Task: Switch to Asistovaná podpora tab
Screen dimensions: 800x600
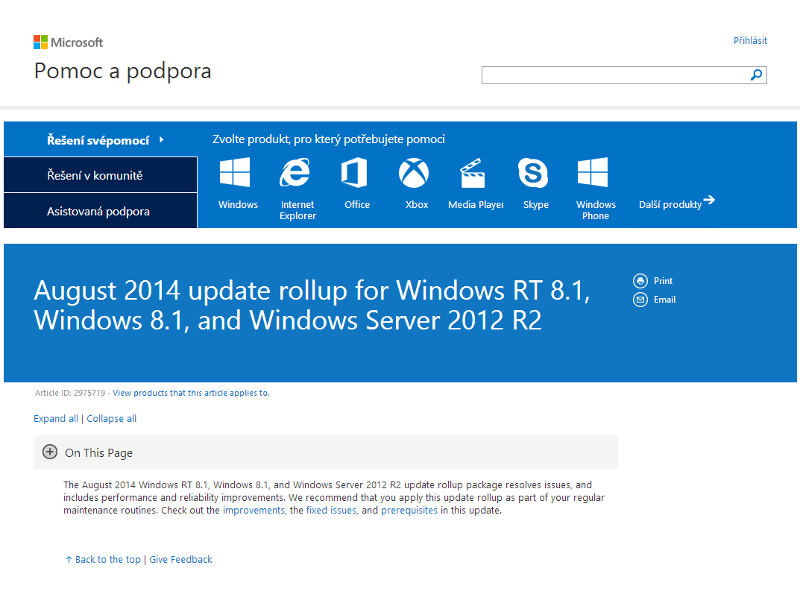Action: pos(101,211)
